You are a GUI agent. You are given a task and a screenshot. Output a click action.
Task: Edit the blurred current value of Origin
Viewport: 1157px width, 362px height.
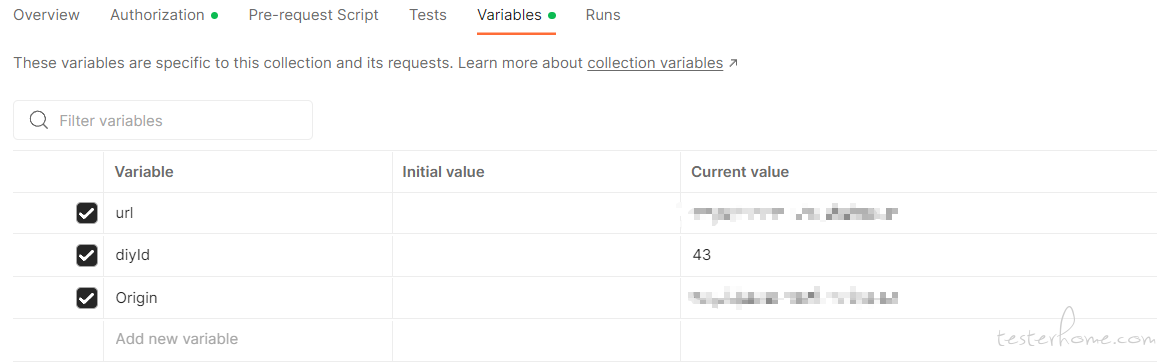[919, 298]
